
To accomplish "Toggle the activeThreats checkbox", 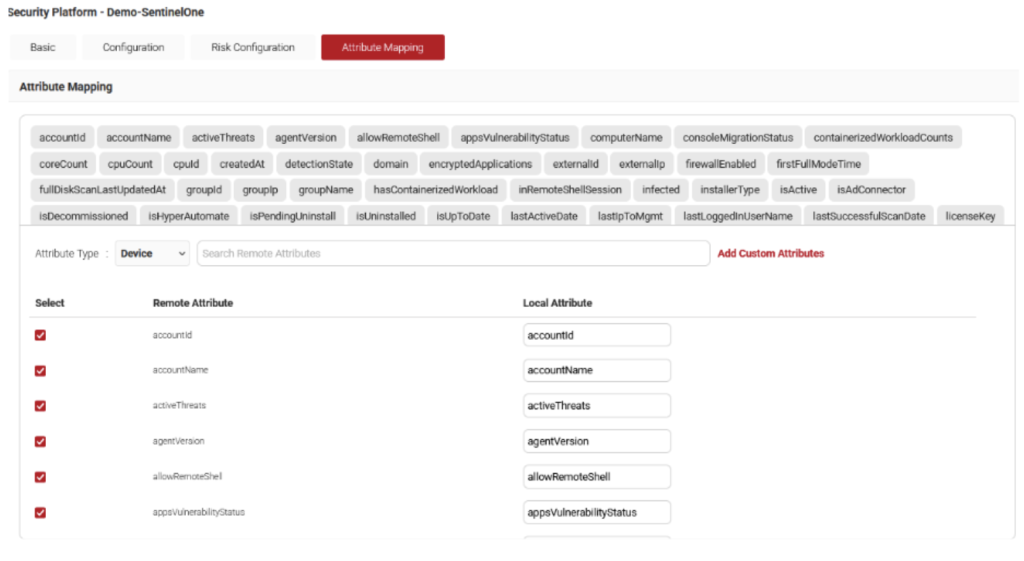I will 40,406.
